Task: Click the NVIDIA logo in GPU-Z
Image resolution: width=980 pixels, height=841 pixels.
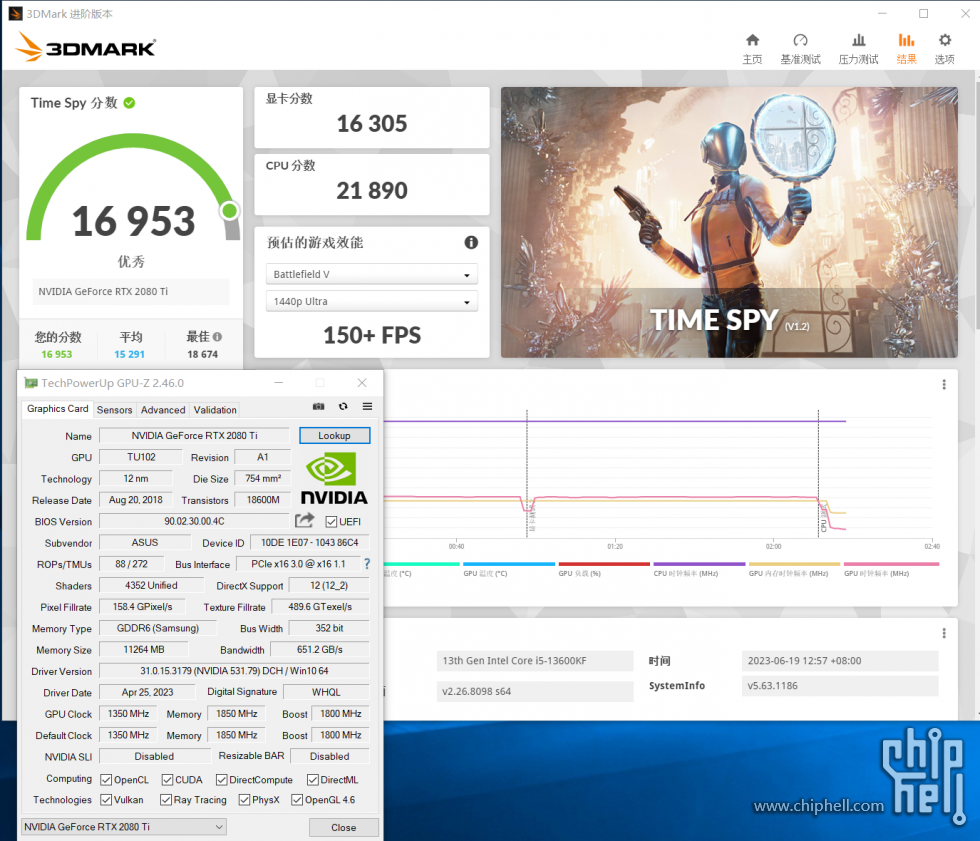Action: (x=334, y=479)
